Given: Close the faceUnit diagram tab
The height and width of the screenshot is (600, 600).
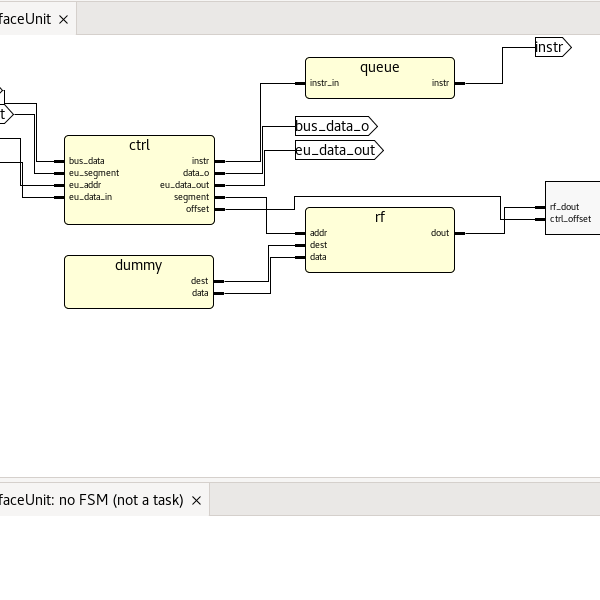Looking at the screenshot, I should [64, 19].
